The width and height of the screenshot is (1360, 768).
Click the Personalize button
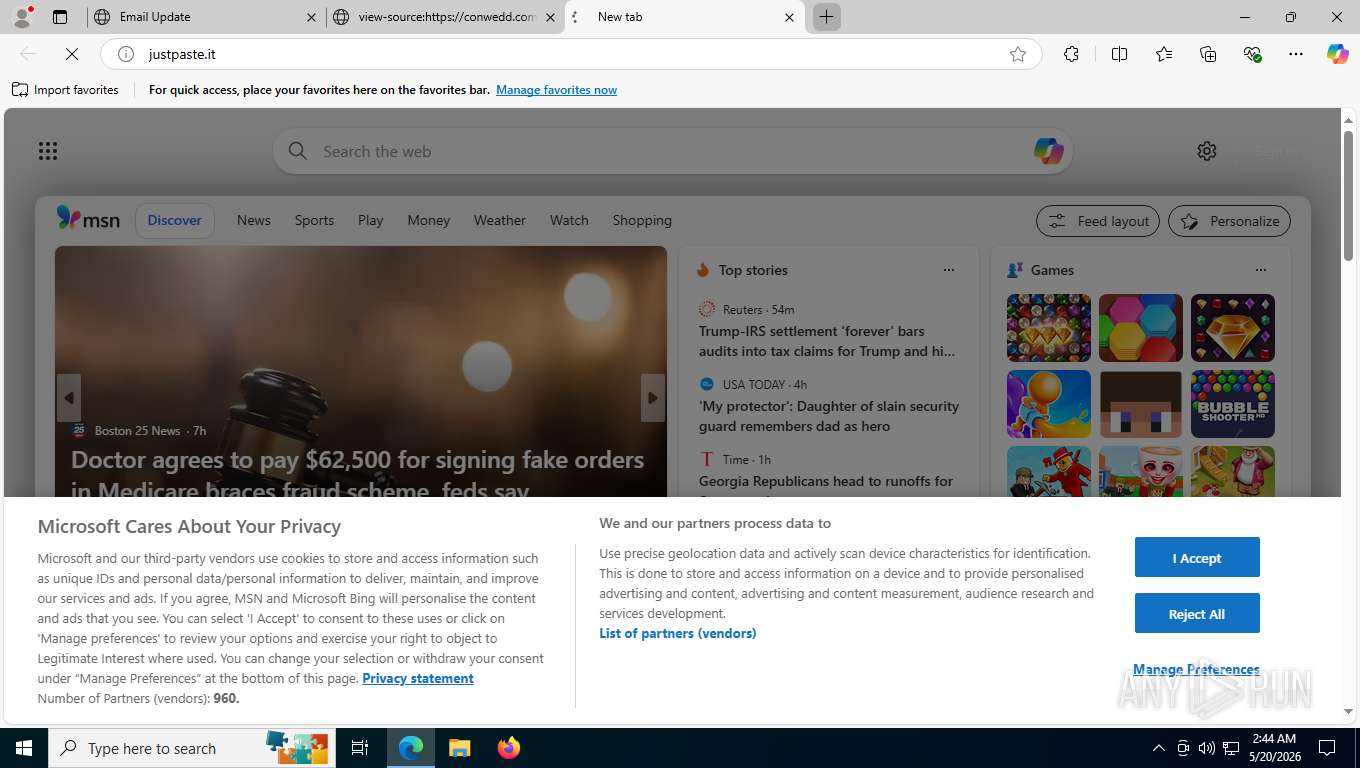coord(1230,221)
